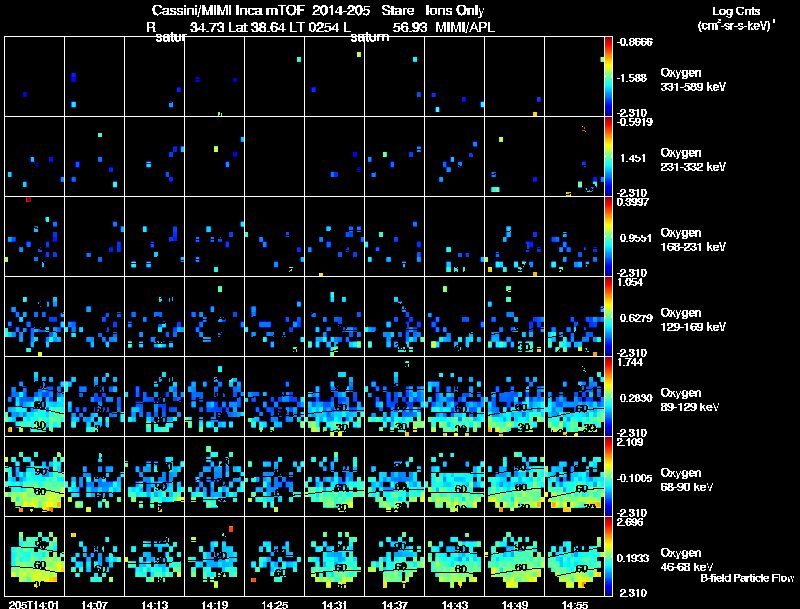This screenshot has height=609, width=800.
Task: Click the 14:07 time label
Action: tap(94, 604)
